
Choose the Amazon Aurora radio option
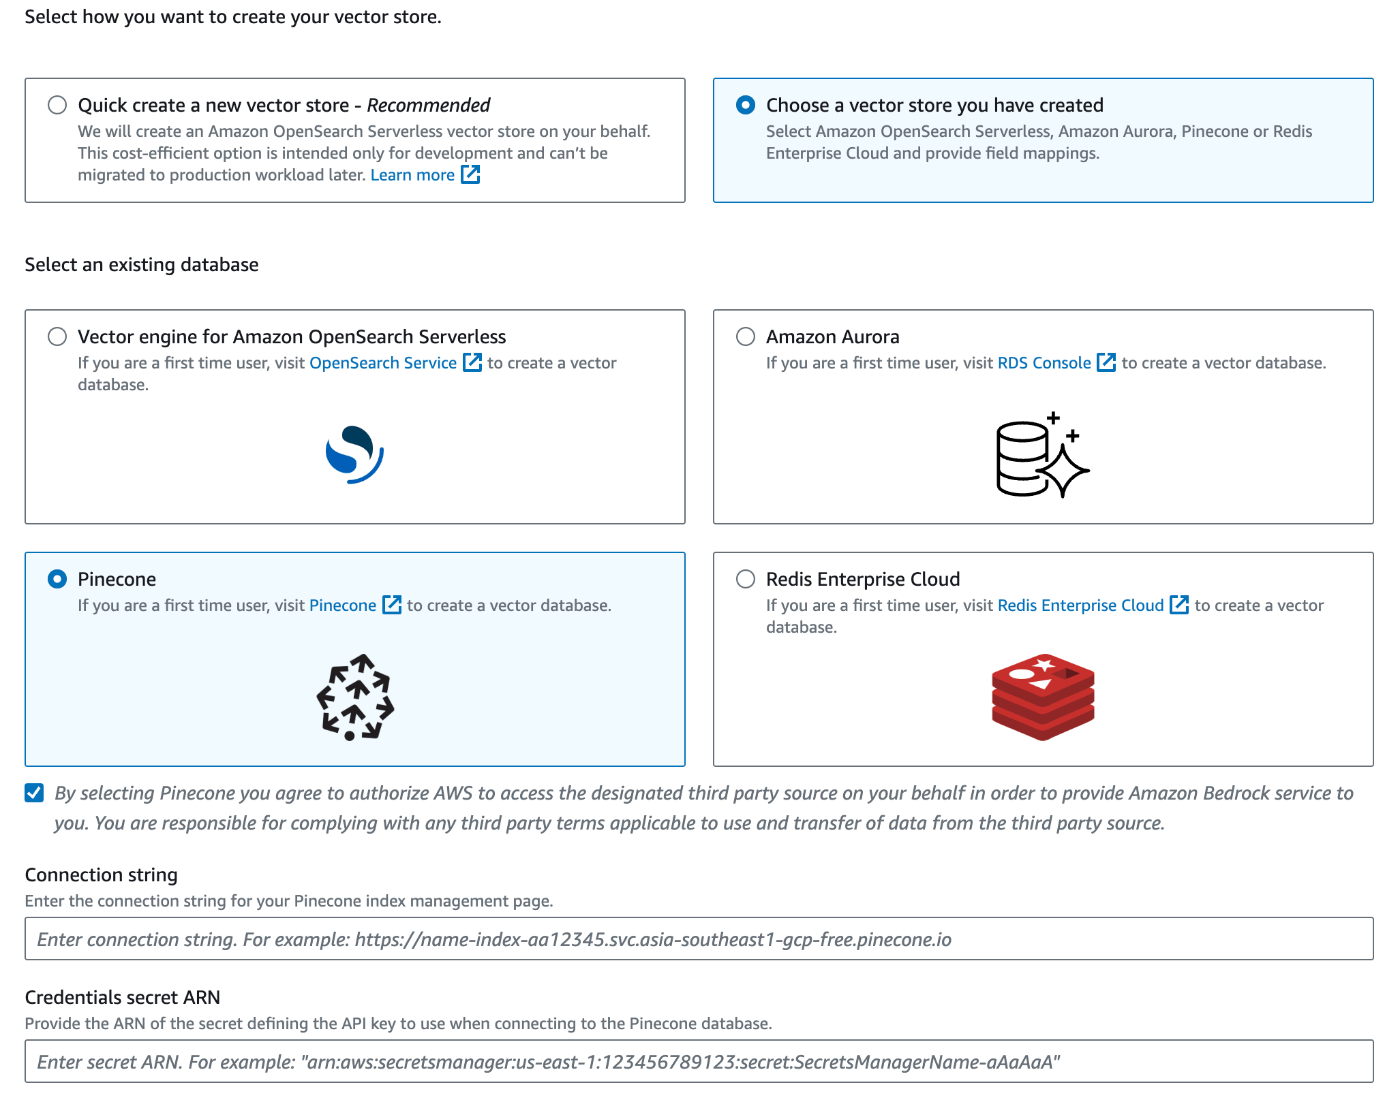746,337
